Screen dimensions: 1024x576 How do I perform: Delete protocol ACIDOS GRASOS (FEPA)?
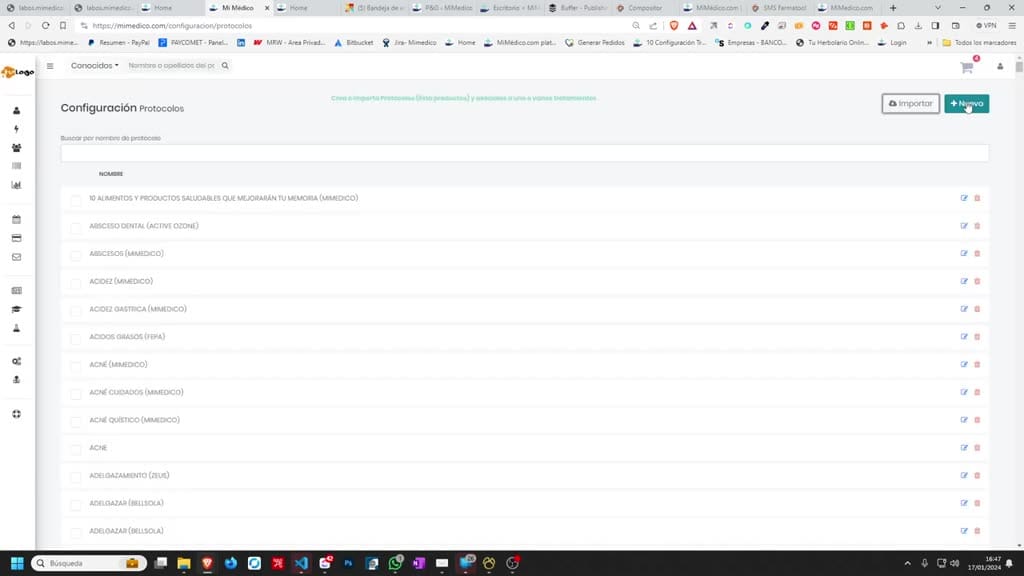[x=977, y=337]
